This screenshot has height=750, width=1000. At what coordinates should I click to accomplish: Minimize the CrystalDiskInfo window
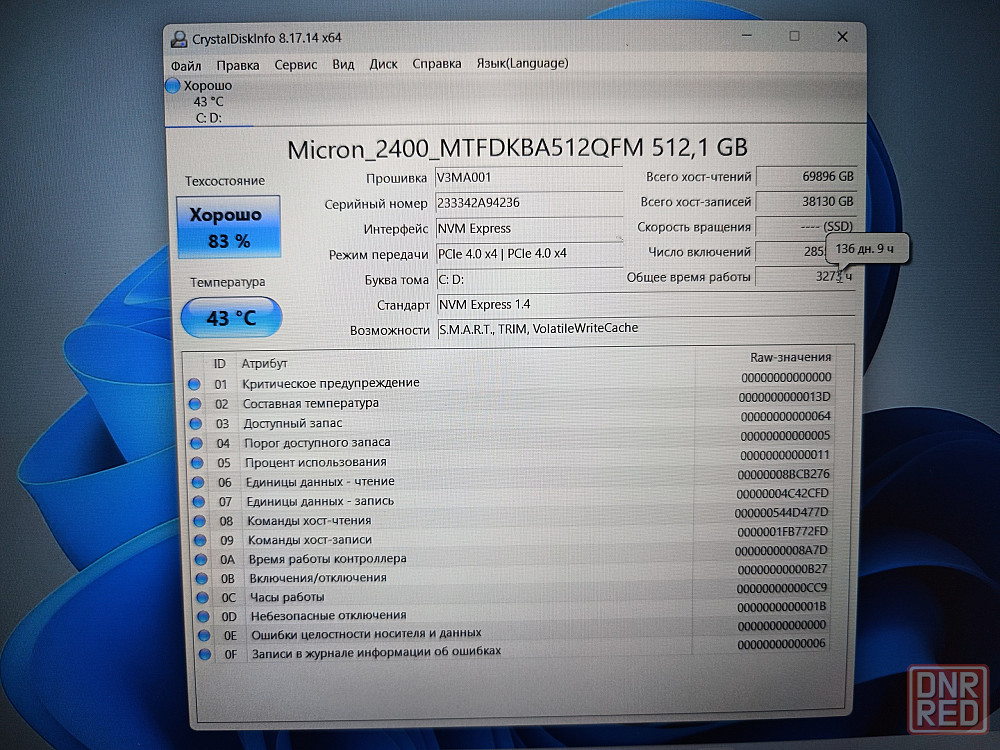click(747, 36)
